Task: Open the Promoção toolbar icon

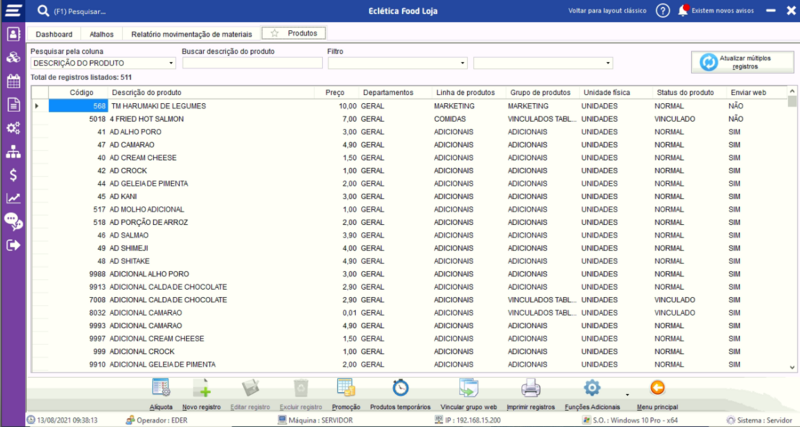Action: [346, 389]
